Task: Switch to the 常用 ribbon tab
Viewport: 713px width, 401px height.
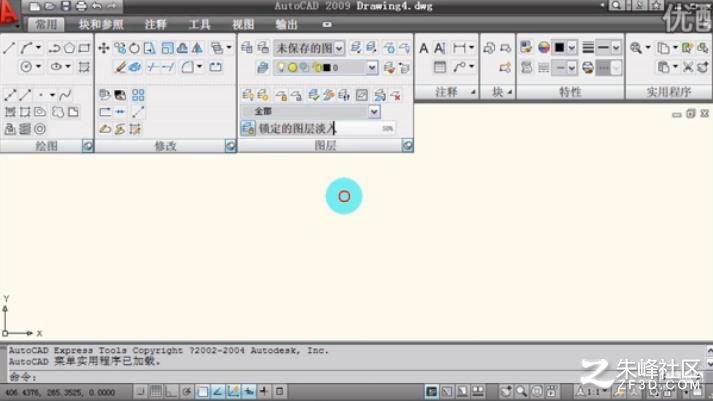Action: pos(46,24)
